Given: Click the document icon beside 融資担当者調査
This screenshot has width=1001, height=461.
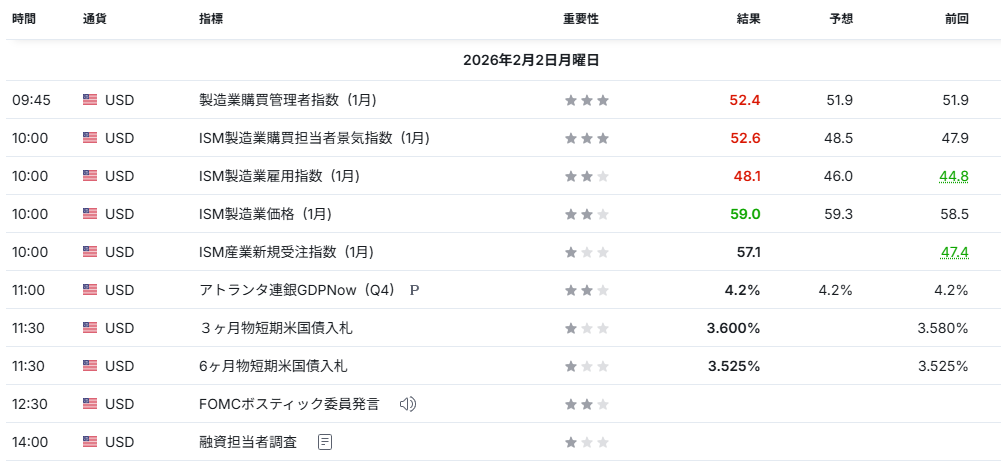Looking at the screenshot, I should click(x=325, y=442).
